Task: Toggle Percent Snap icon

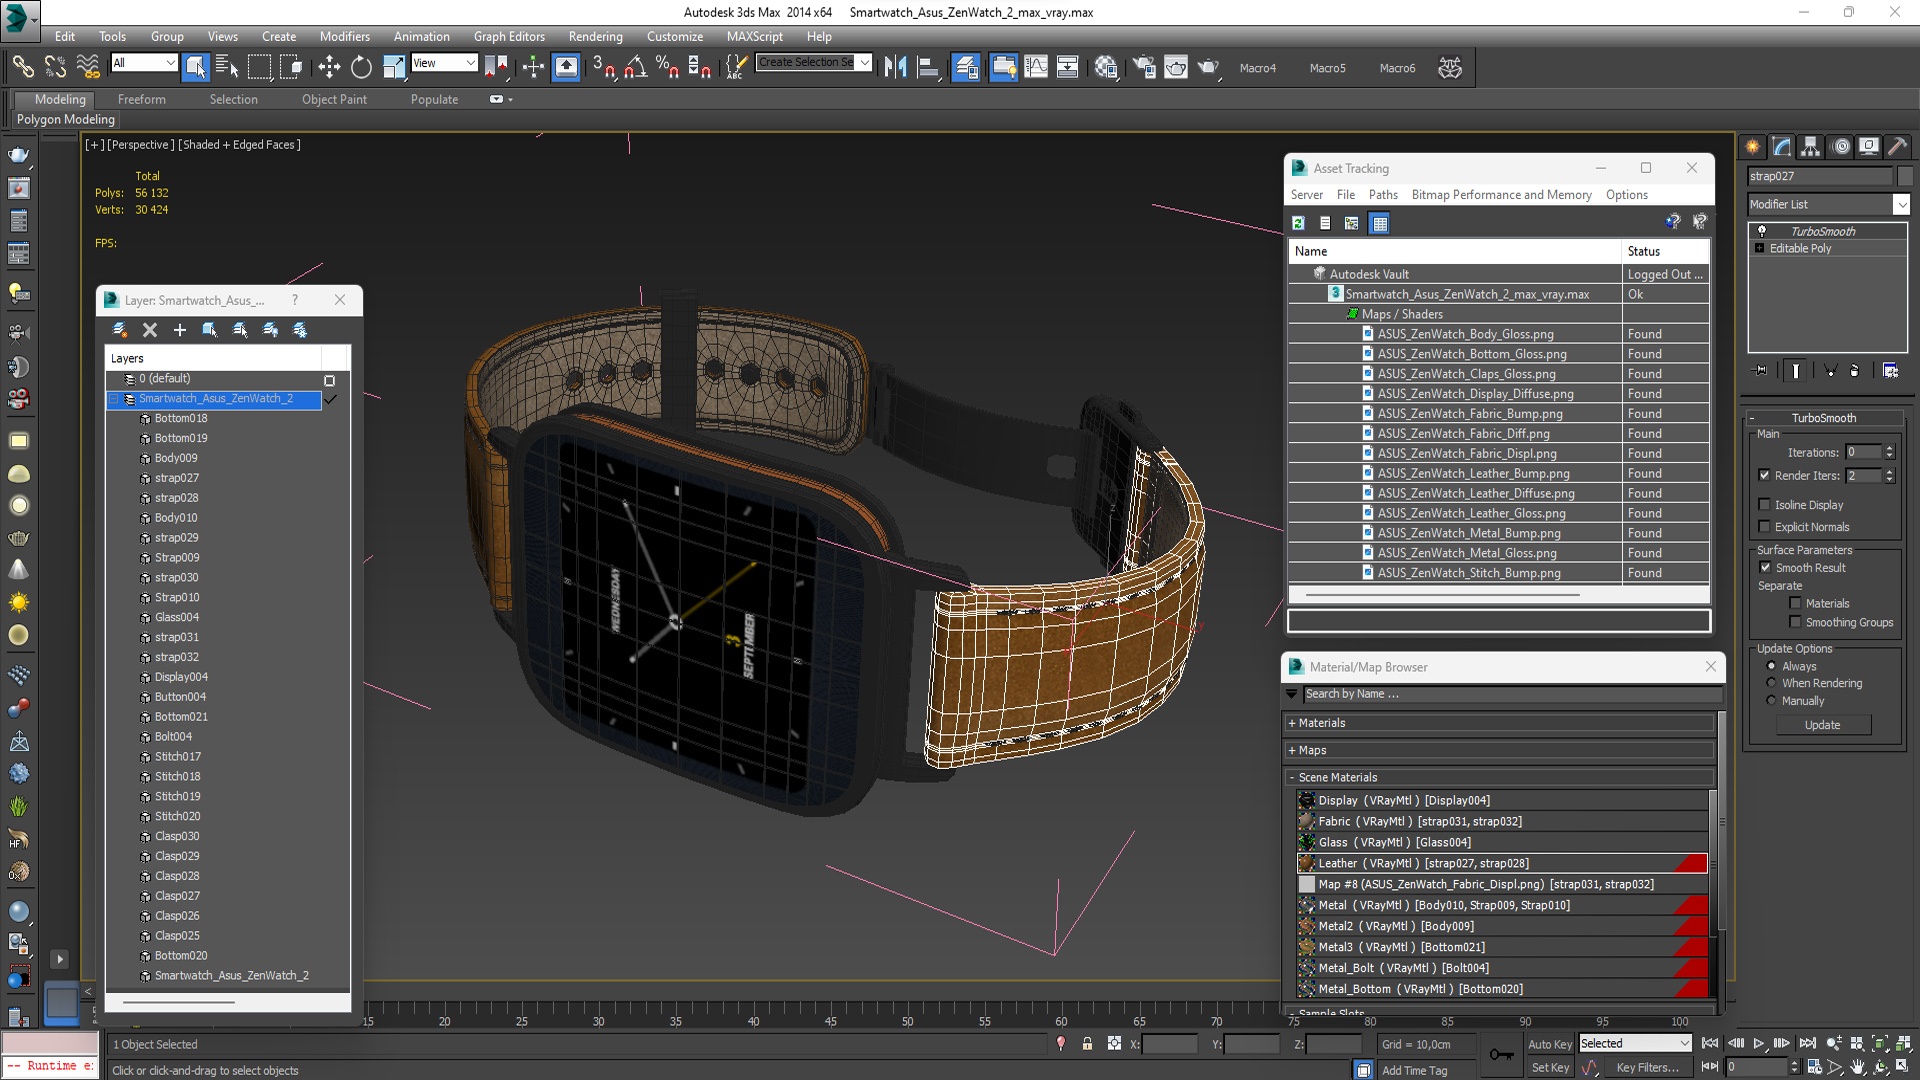Action: (x=667, y=67)
